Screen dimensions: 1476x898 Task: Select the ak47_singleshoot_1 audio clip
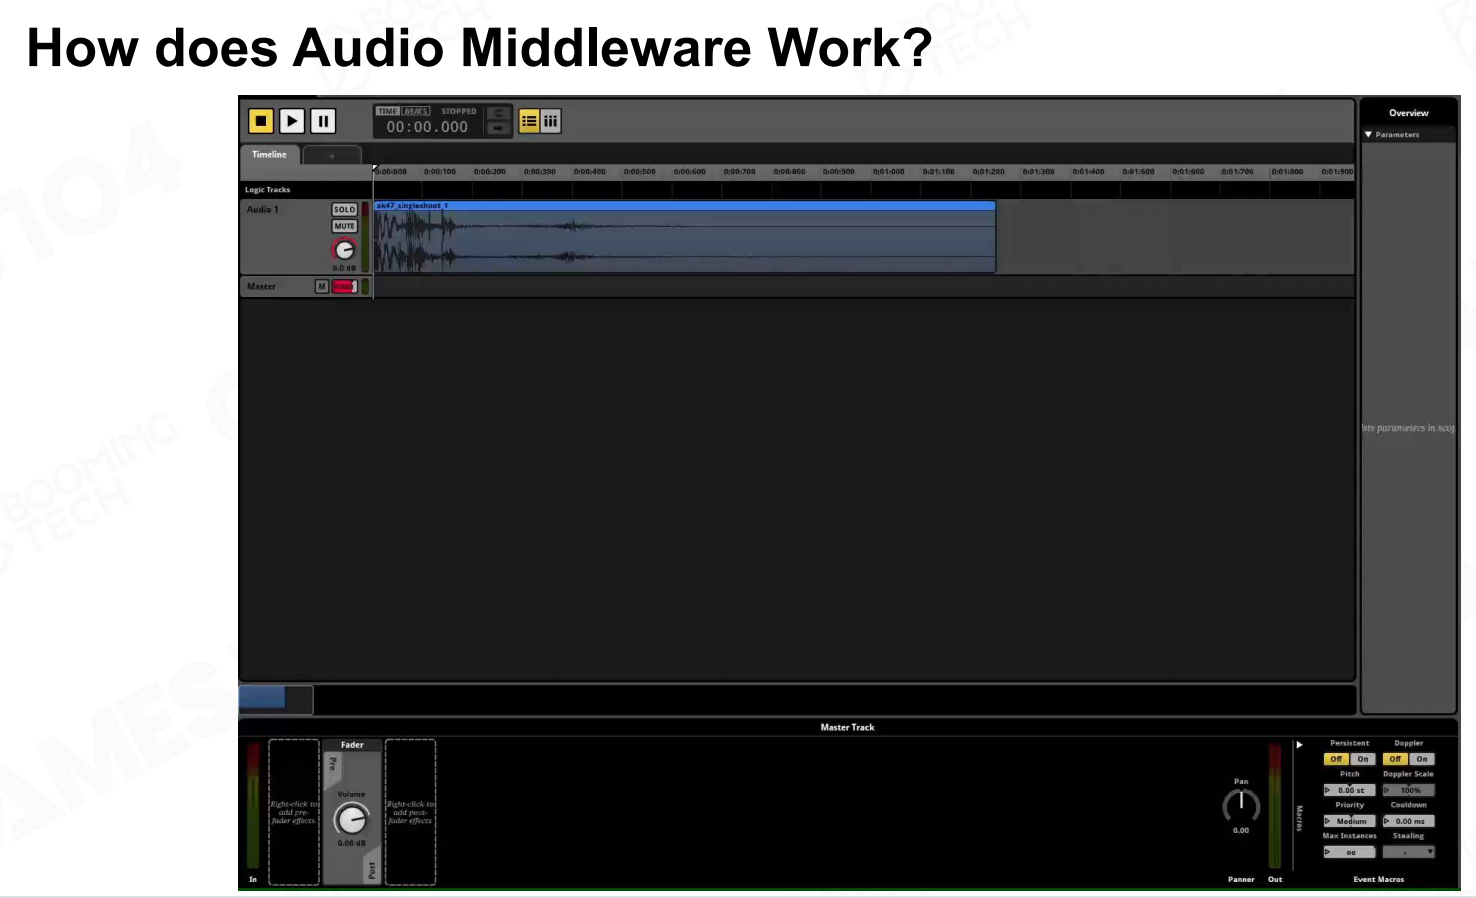click(685, 237)
